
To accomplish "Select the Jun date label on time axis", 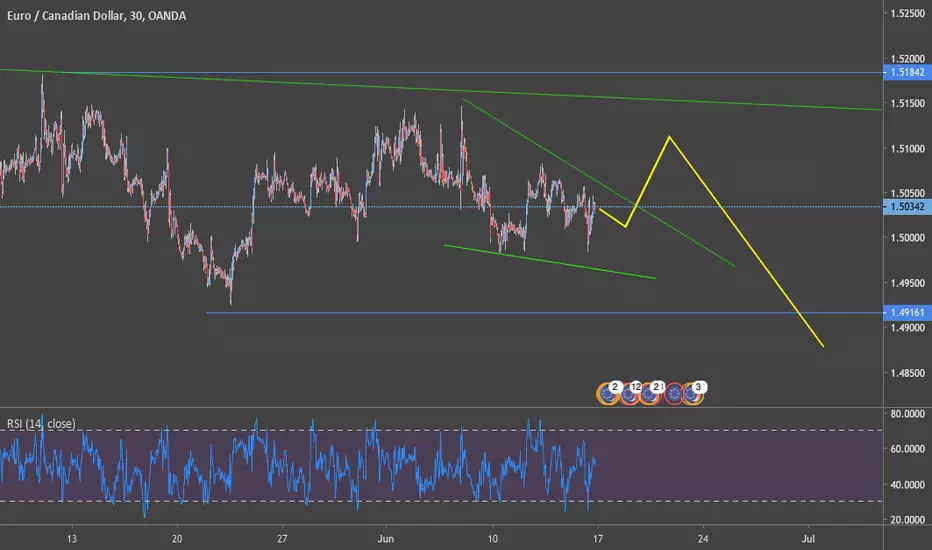I will [x=386, y=539].
